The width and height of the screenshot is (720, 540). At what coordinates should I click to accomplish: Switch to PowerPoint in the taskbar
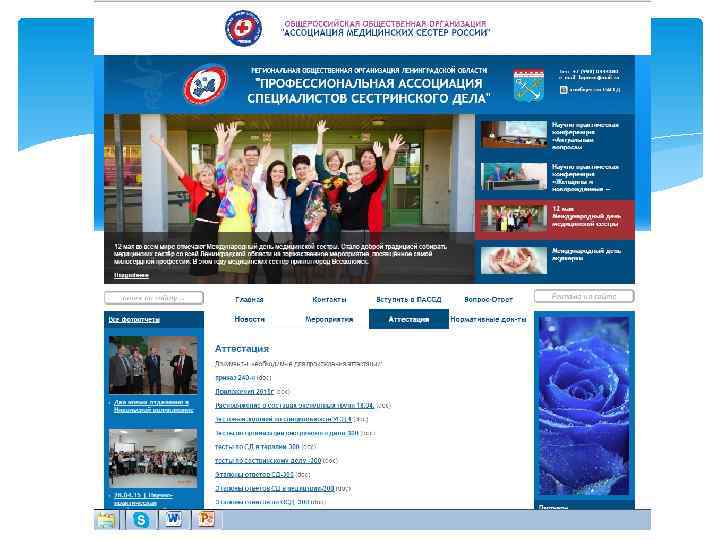pyautogui.click(x=207, y=520)
